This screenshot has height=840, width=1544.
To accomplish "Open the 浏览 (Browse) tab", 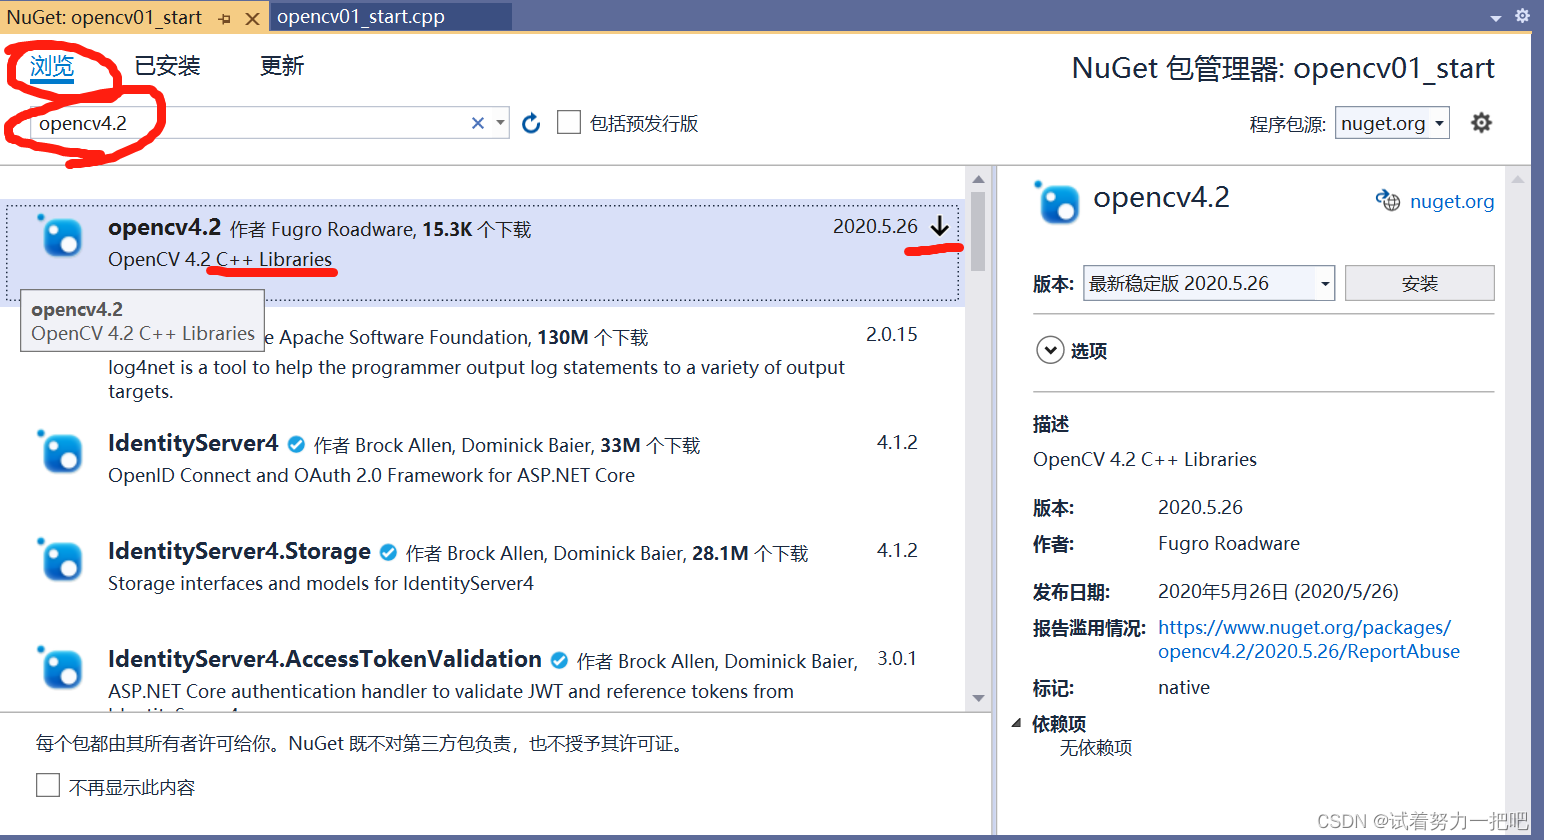I will tap(52, 66).
